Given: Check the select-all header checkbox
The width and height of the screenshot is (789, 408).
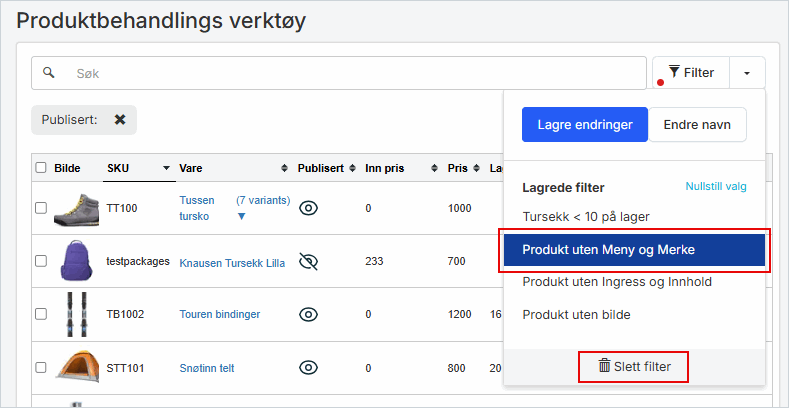Looking at the screenshot, I should tap(41, 168).
